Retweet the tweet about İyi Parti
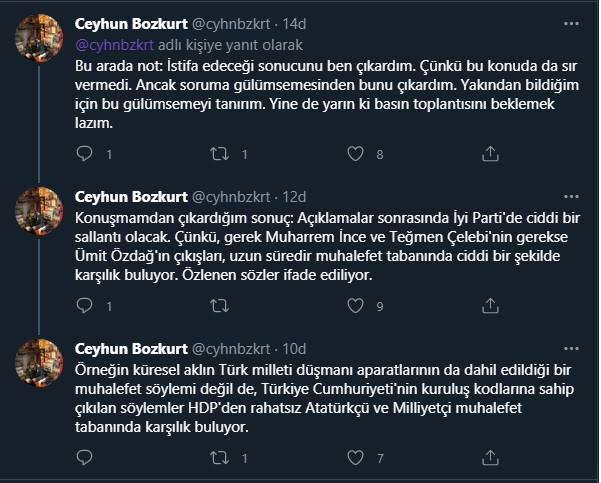601x483 pixels. coord(220,306)
